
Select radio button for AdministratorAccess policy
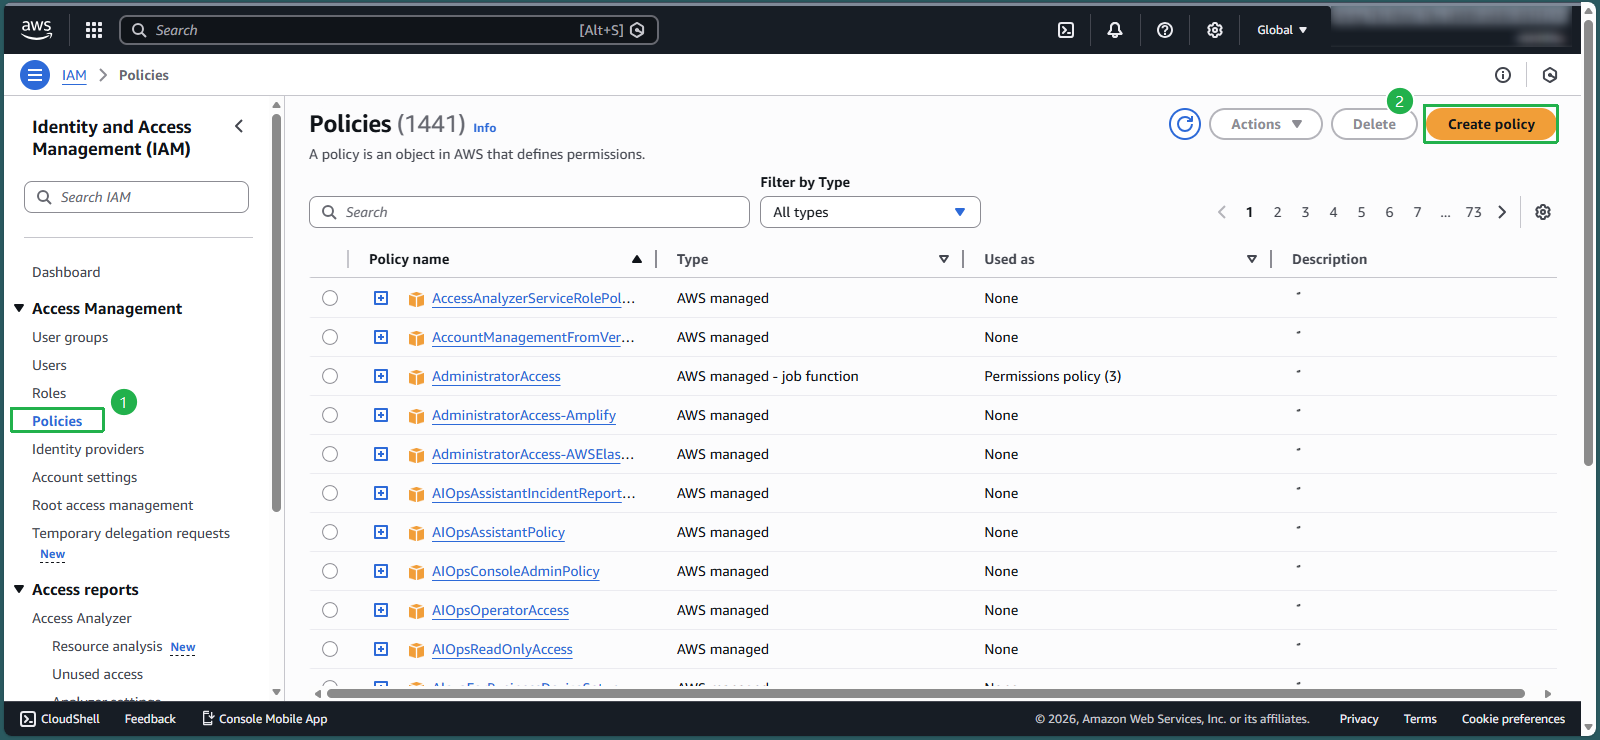tap(330, 376)
